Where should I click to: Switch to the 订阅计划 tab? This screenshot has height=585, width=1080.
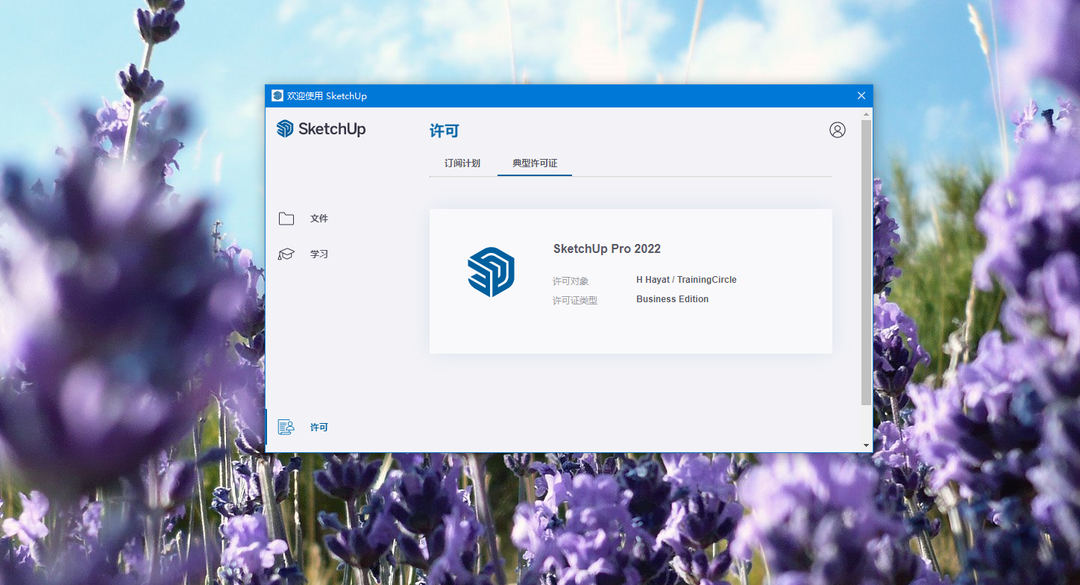[x=462, y=163]
